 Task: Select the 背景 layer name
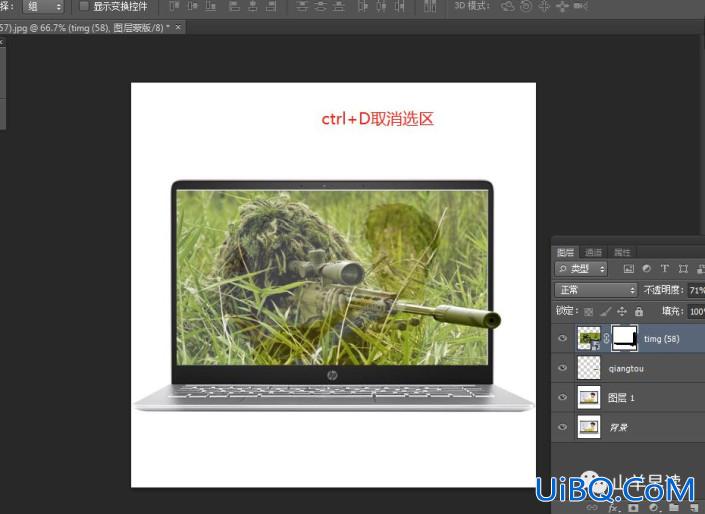(618, 428)
